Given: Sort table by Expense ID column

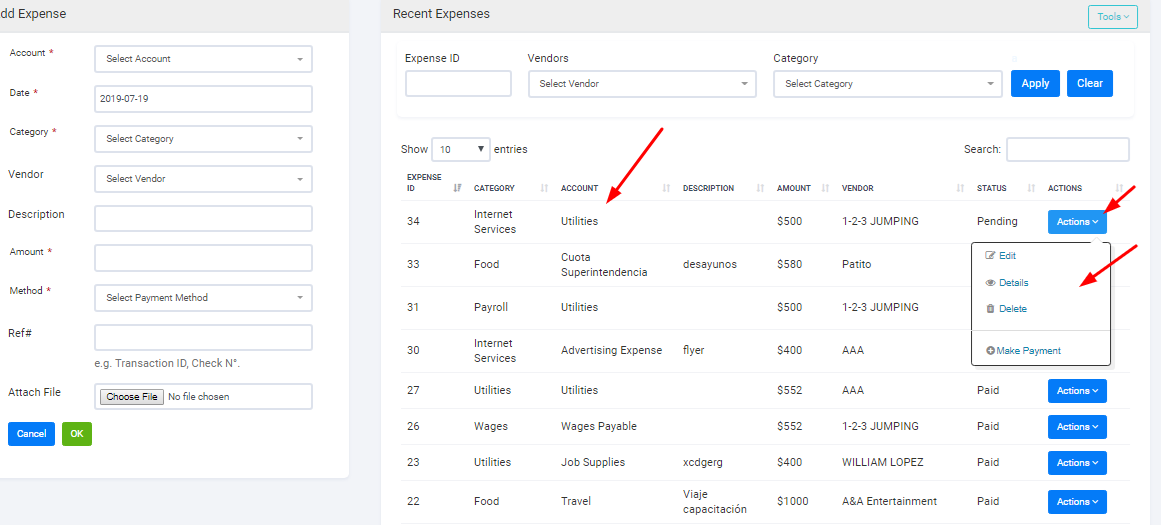Looking at the screenshot, I should [x=457, y=188].
